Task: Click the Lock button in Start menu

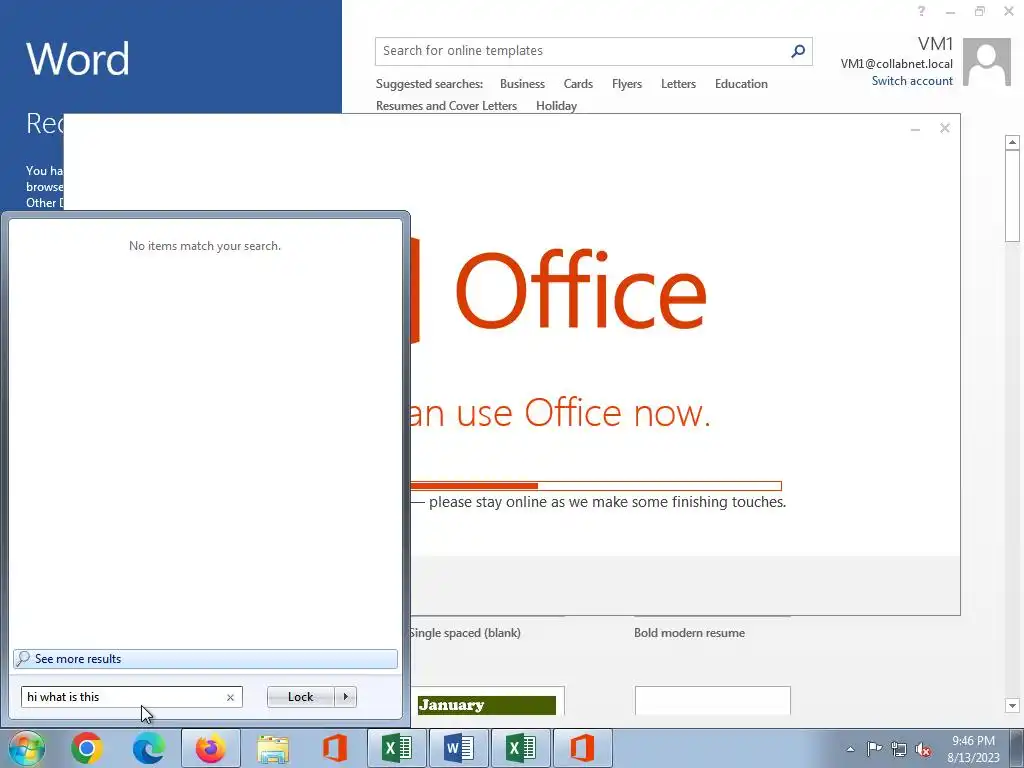Action: click(x=300, y=697)
